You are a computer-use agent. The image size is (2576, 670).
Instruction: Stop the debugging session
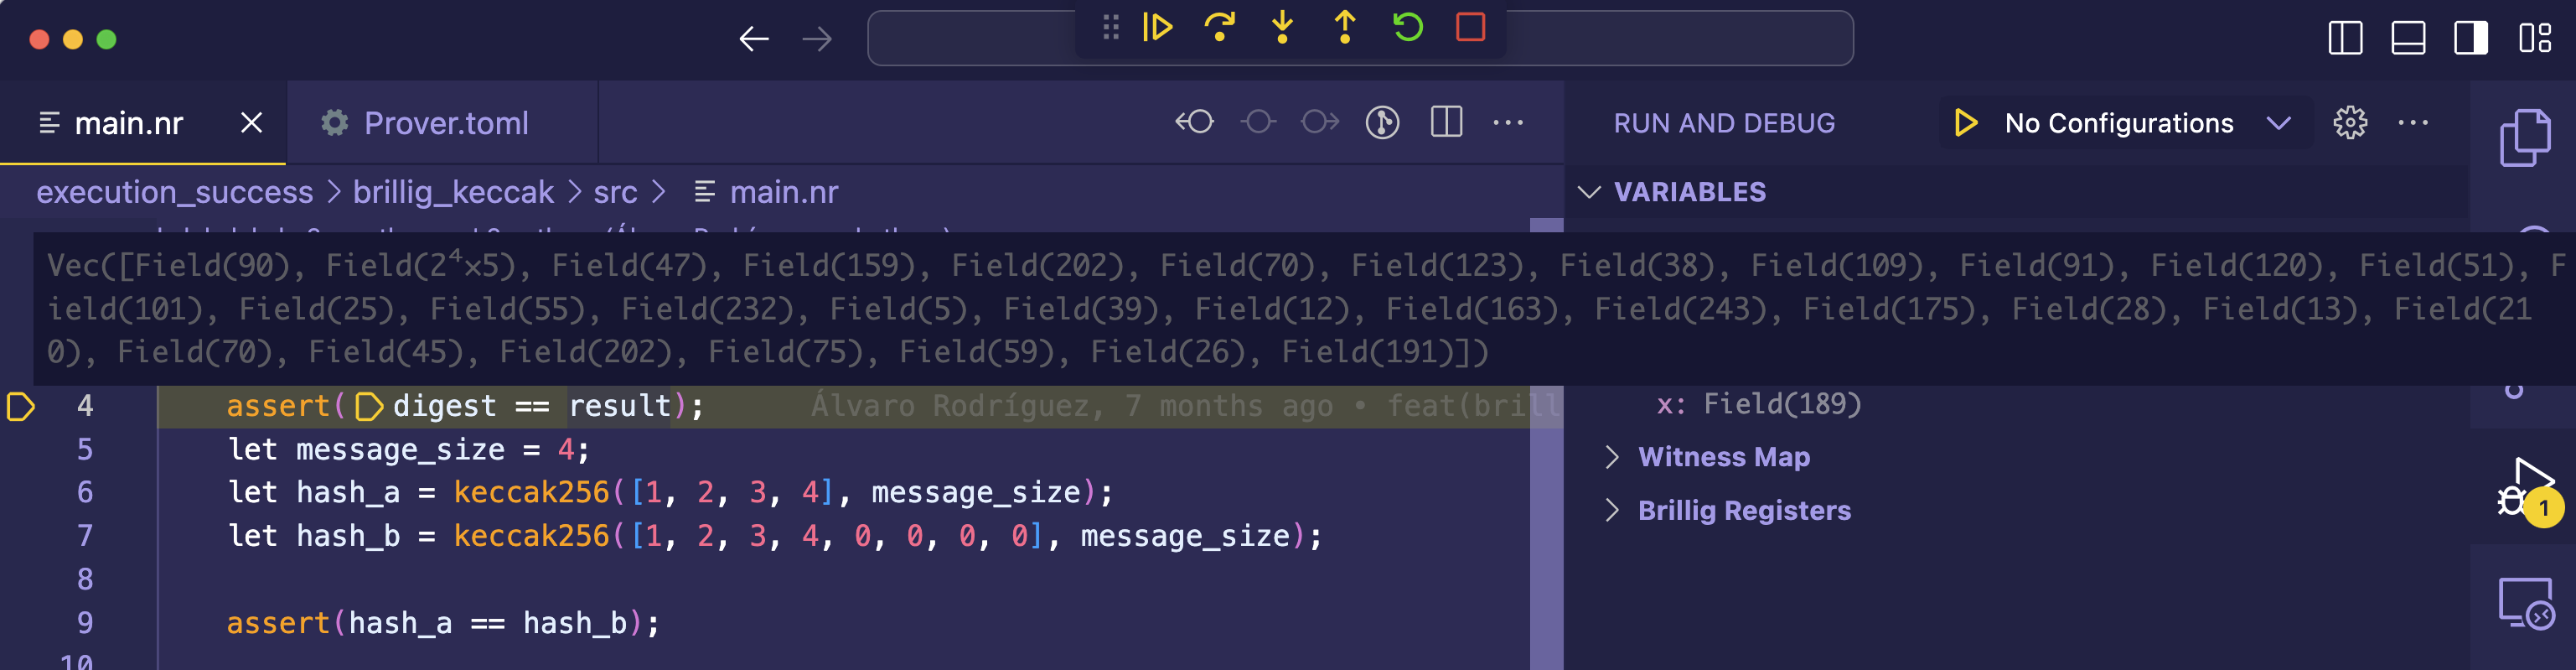(1470, 27)
